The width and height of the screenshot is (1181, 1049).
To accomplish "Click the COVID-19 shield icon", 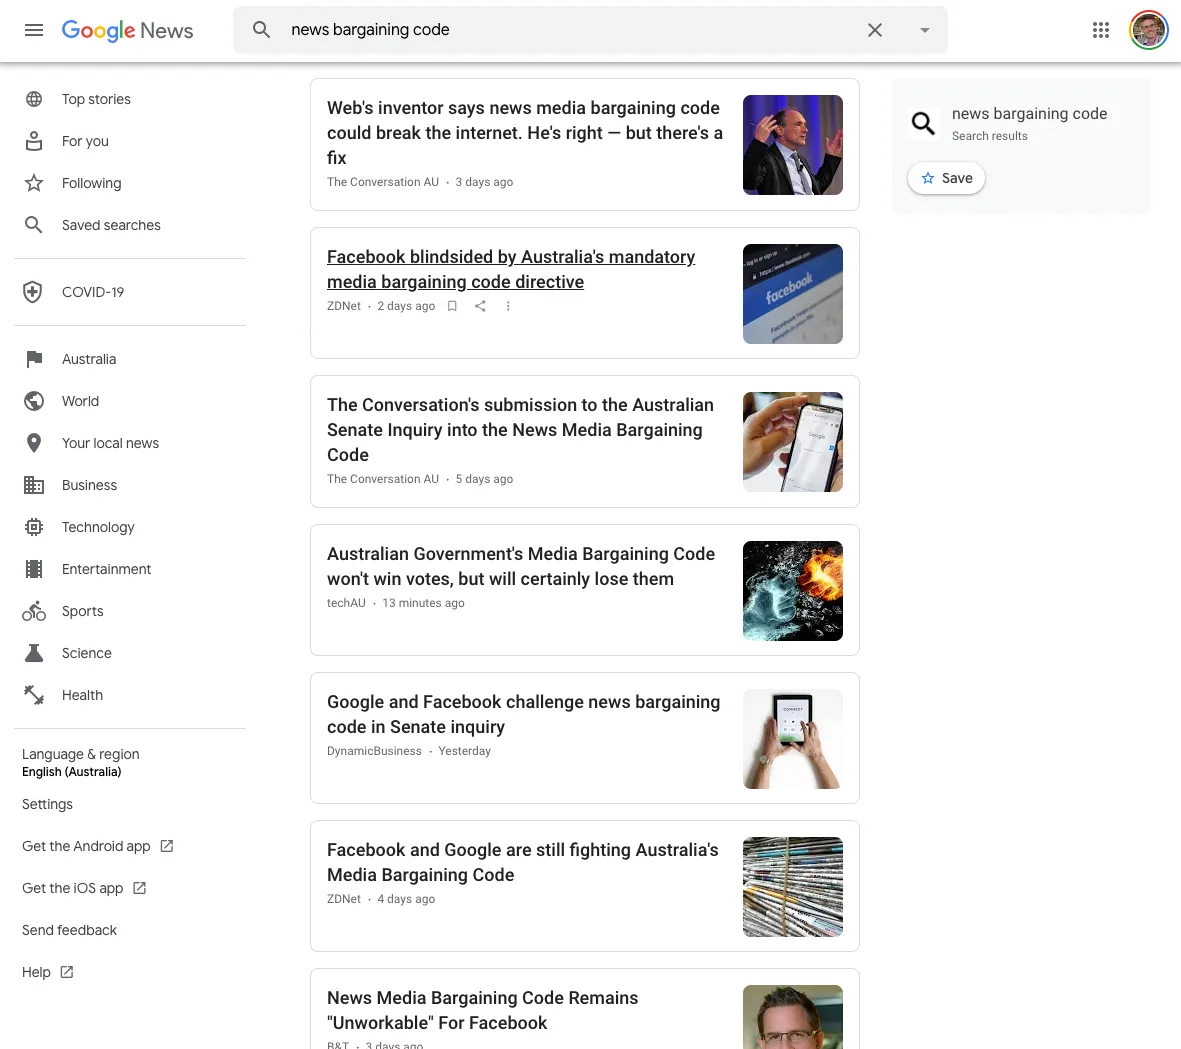I will 33,292.
